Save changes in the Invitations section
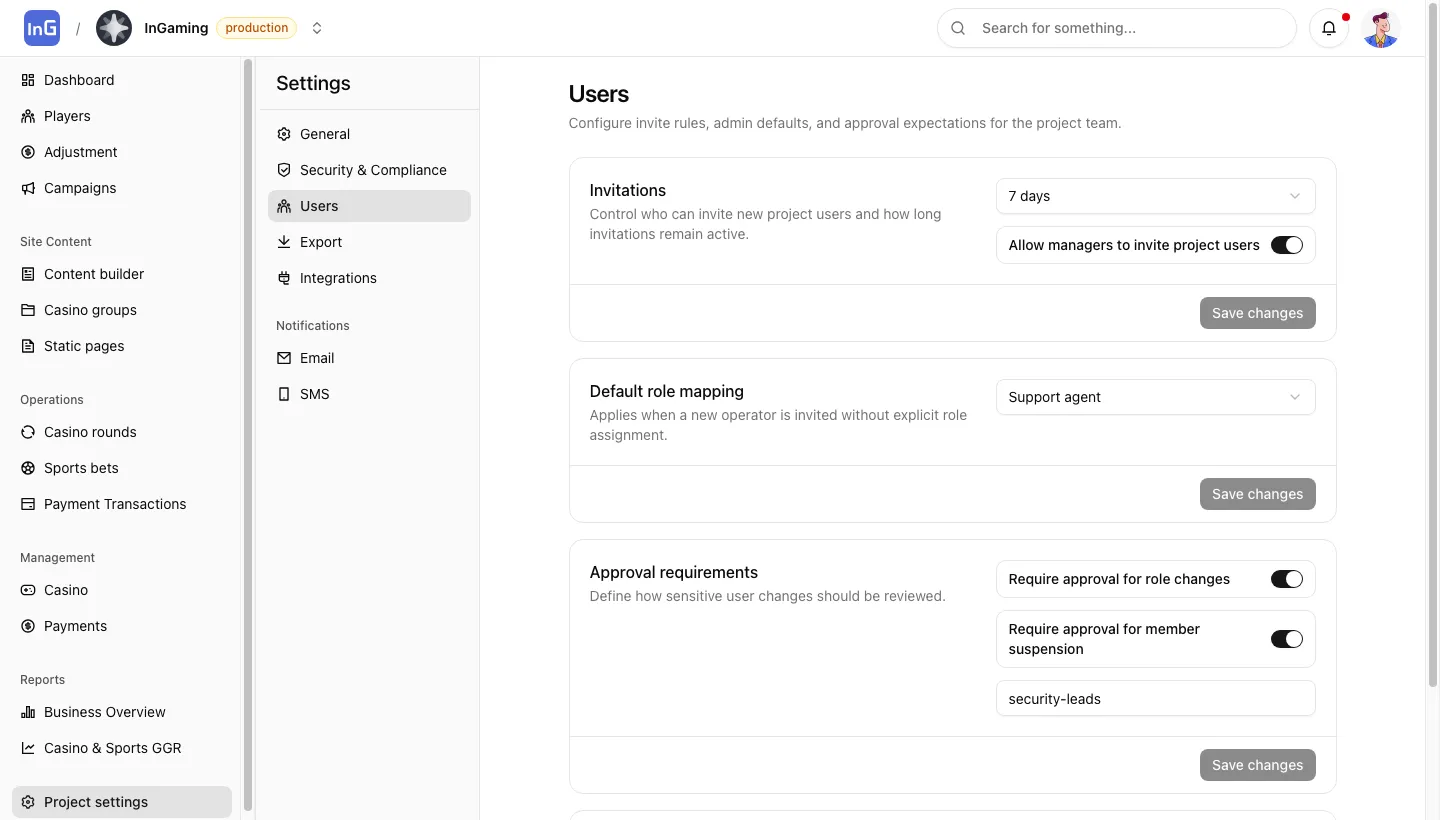The height and width of the screenshot is (820, 1440). 1257,313
